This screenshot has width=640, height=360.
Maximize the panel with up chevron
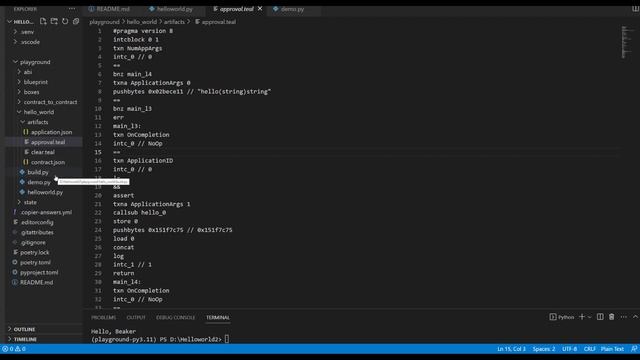[x=635, y=317]
